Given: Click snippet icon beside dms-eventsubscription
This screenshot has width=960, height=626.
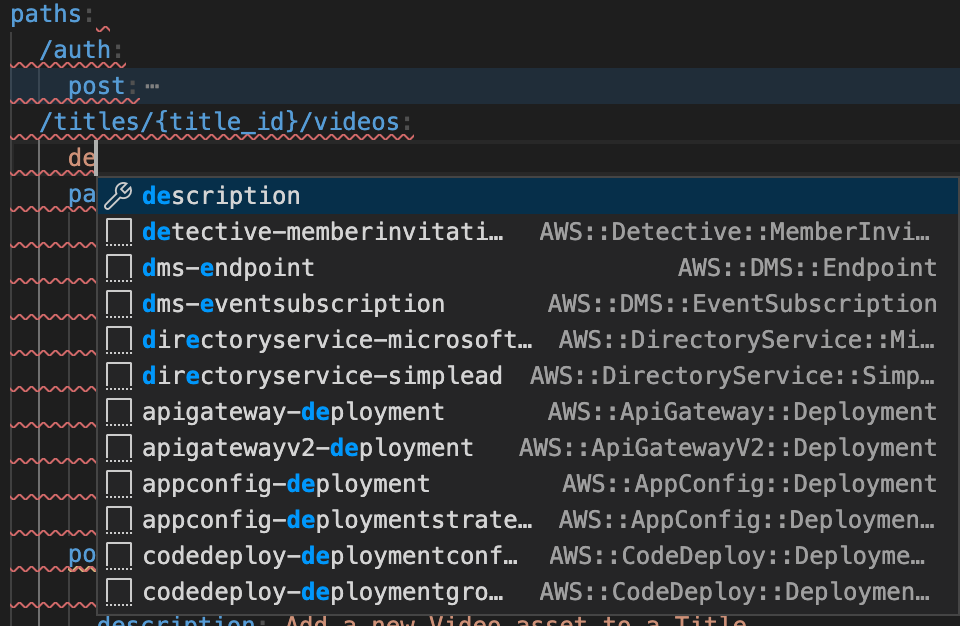Looking at the screenshot, I should tap(119, 304).
